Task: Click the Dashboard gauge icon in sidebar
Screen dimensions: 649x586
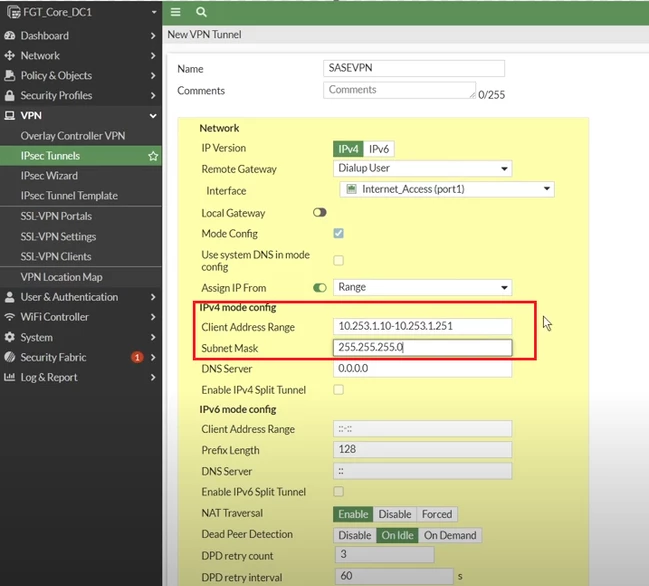Action: pyautogui.click(x=10, y=36)
